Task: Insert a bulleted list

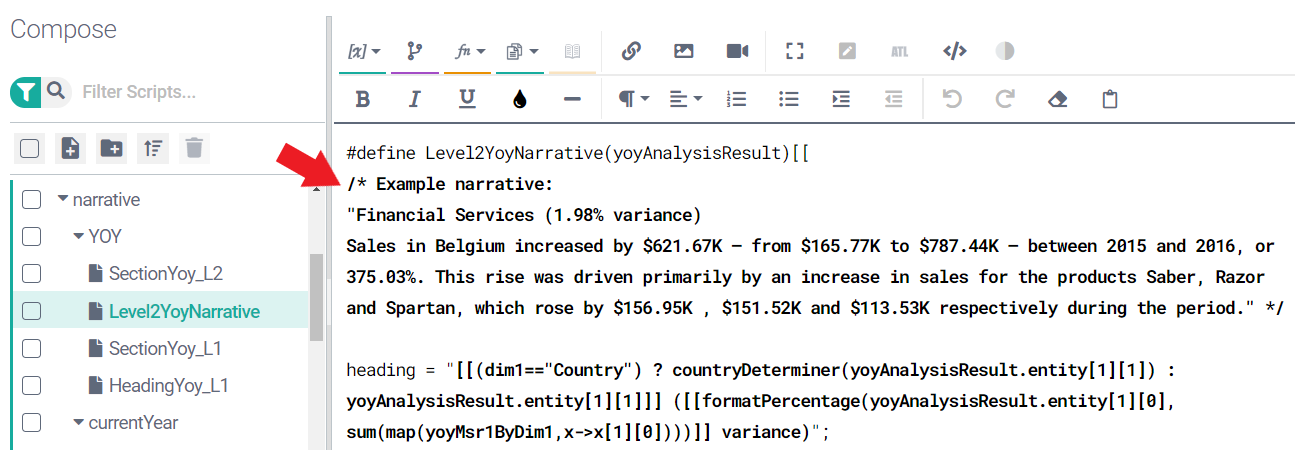Action: [x=789, y=99]
